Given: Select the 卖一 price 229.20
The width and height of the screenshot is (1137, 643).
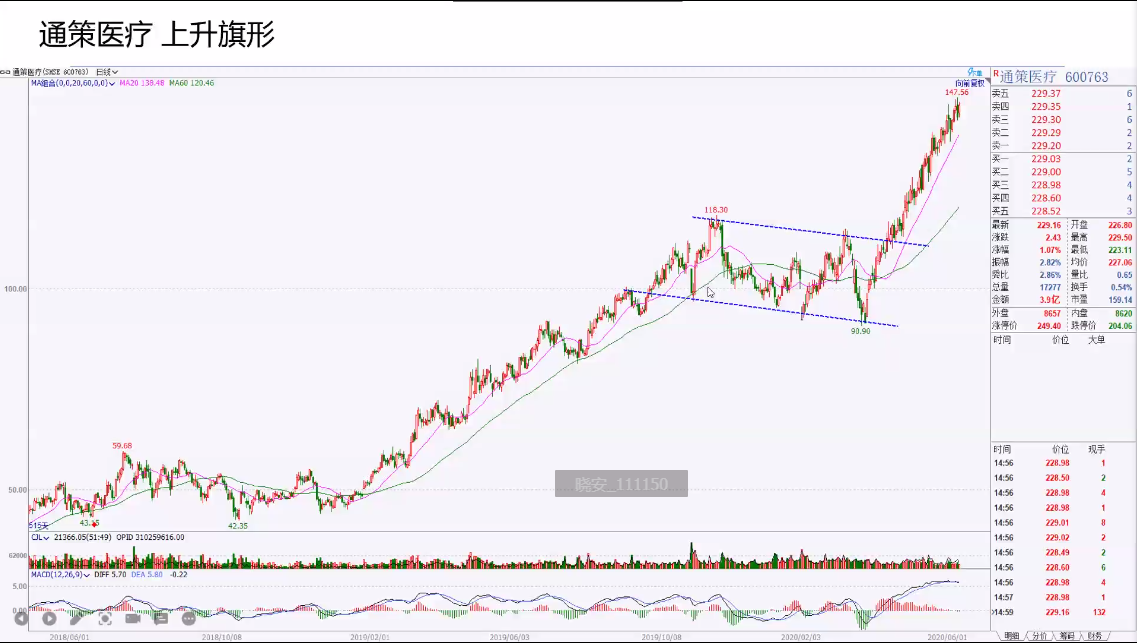Looking at the screenshot, I should point(1046,146).
